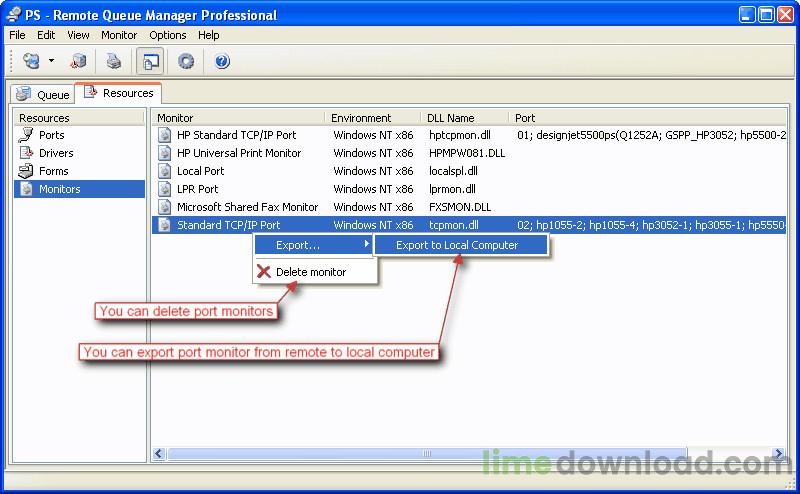Viewport: 800px width, 494px height.
Task: Click localspl.dll cell
Action: pos(453,171)
